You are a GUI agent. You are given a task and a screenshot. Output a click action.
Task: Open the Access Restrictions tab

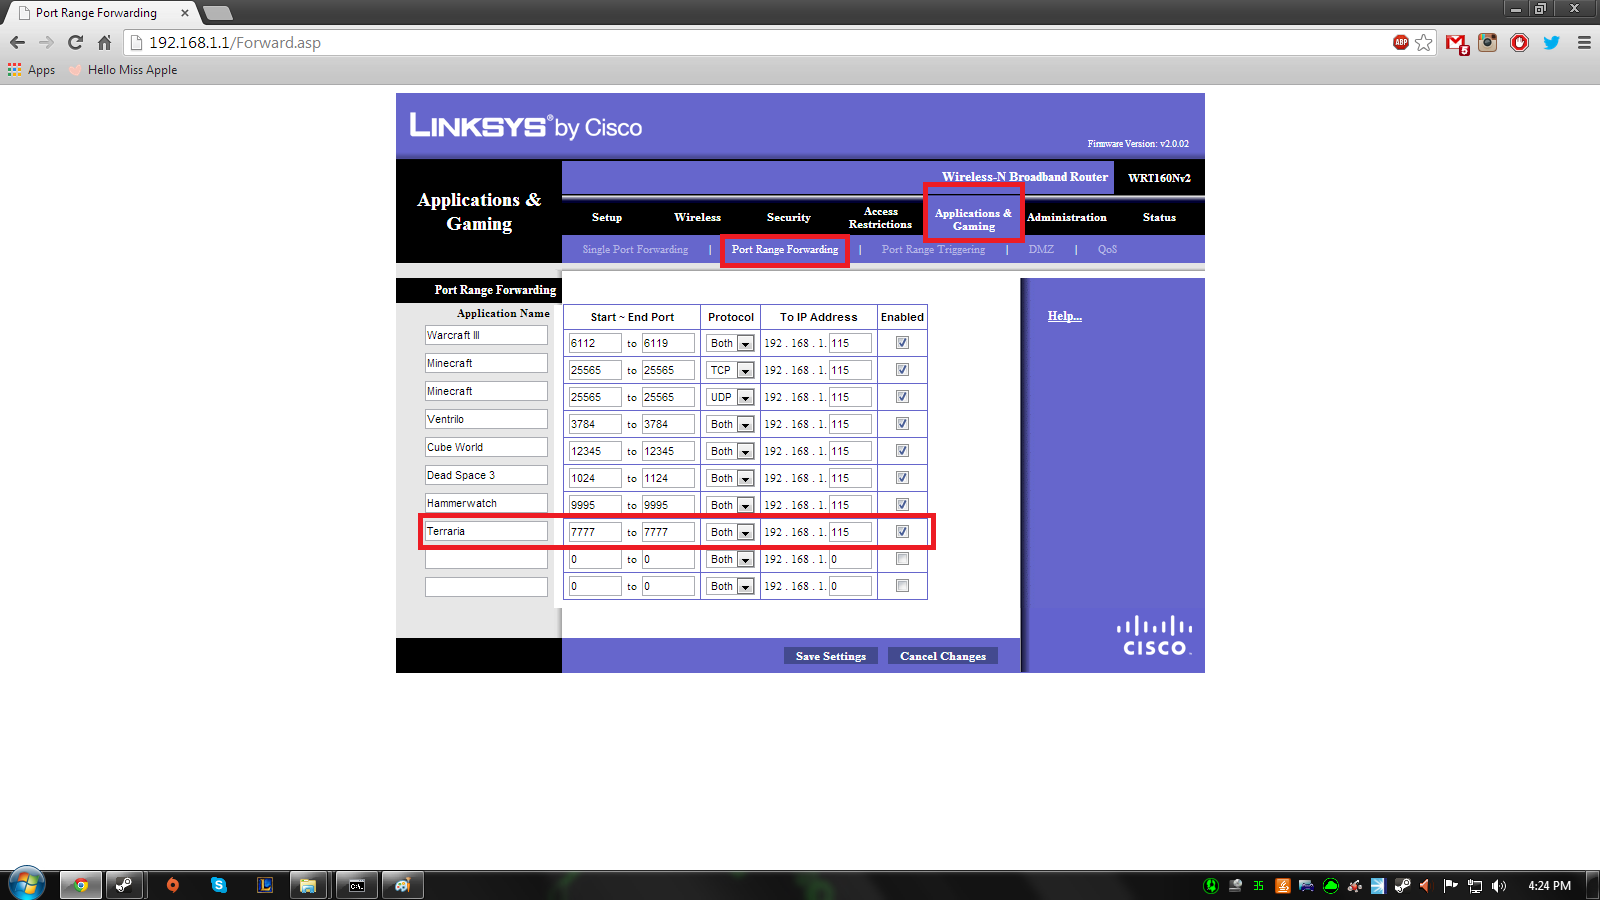880,218
